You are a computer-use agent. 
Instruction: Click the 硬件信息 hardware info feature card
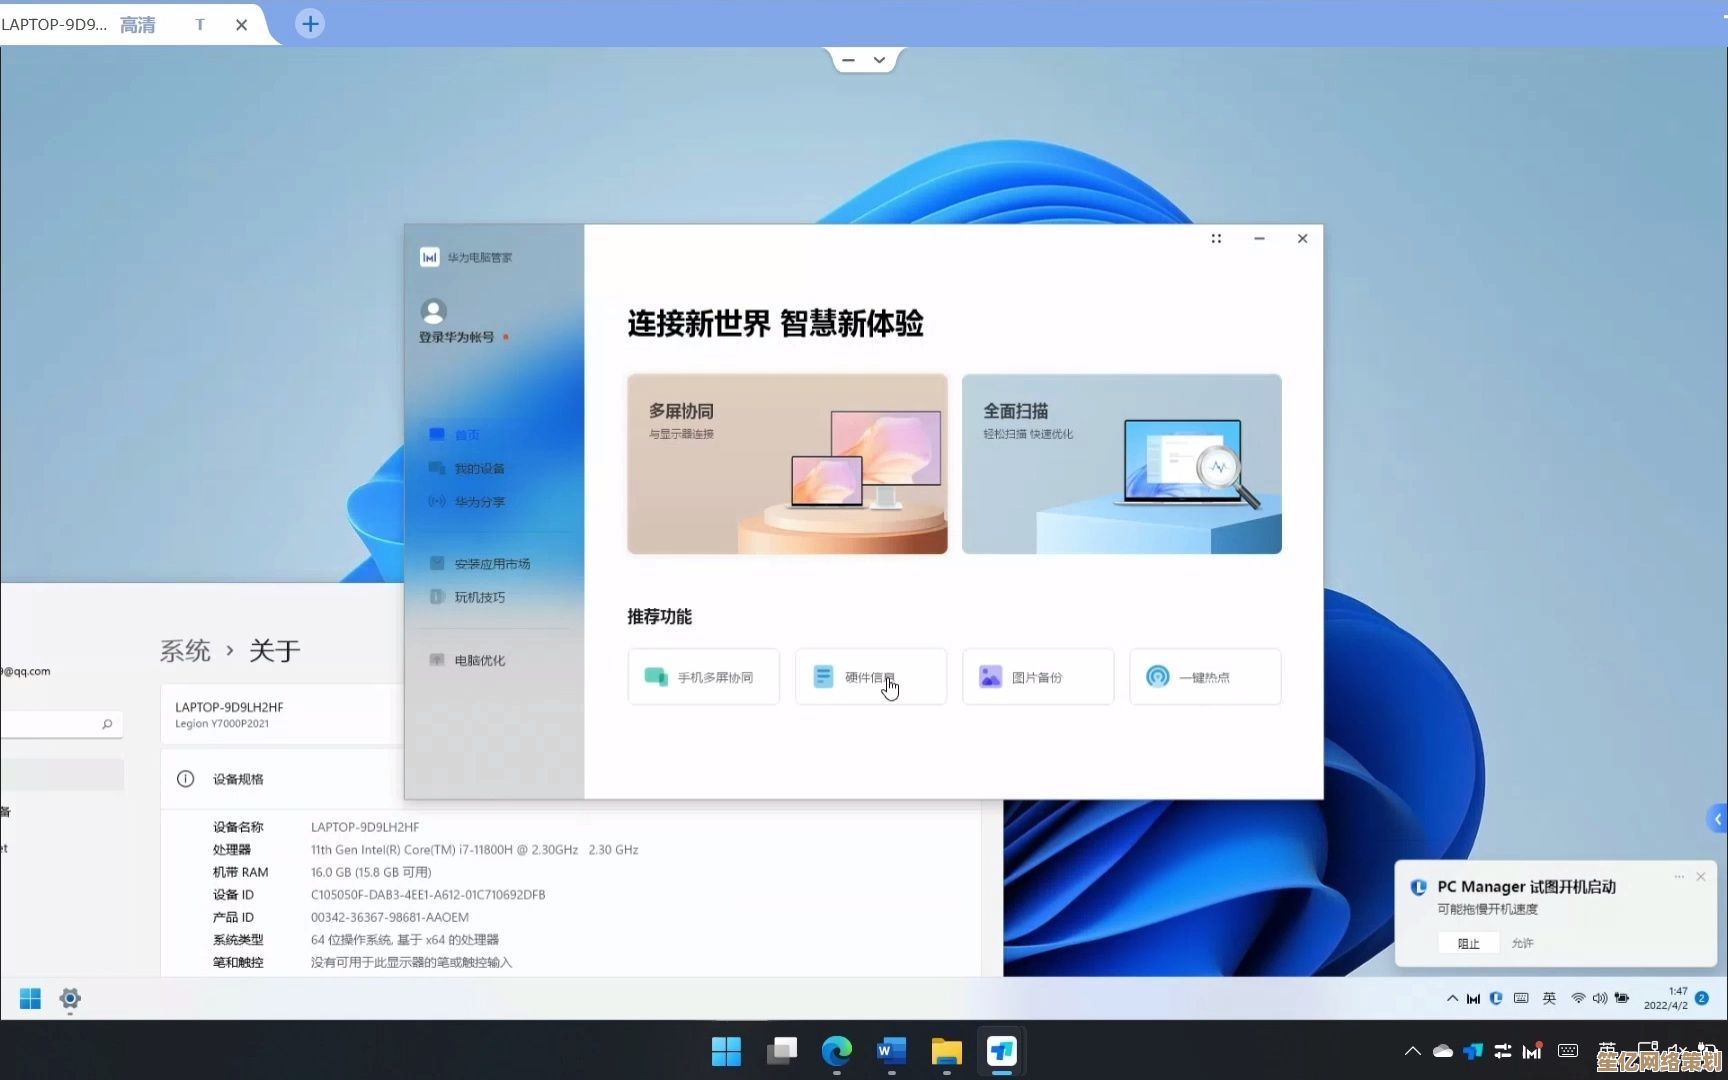(869, 676)
